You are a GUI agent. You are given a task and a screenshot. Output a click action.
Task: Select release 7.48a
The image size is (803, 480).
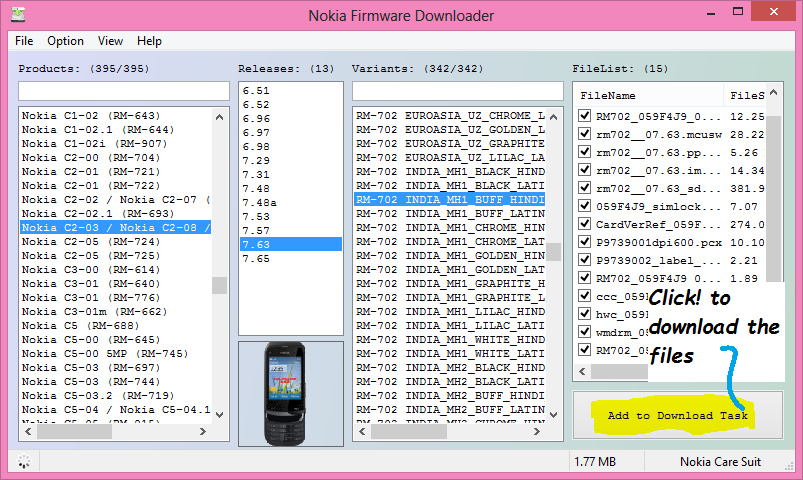pyautogui.click(x=291, y=202)
